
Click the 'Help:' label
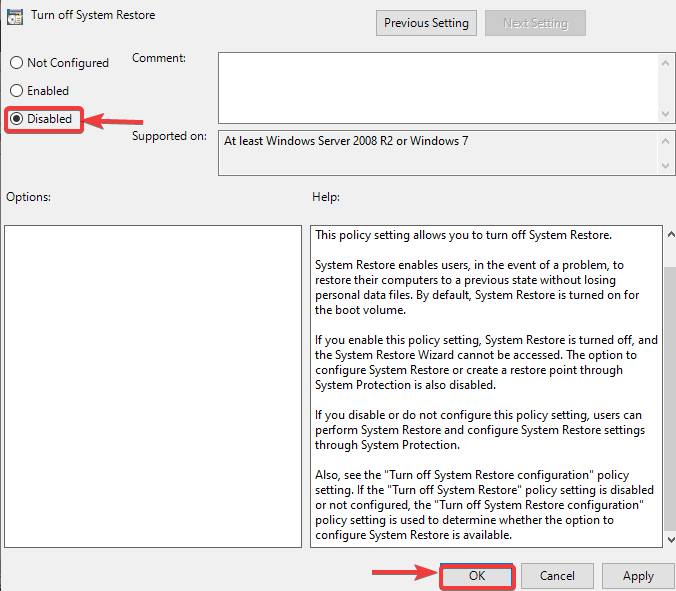326,197
